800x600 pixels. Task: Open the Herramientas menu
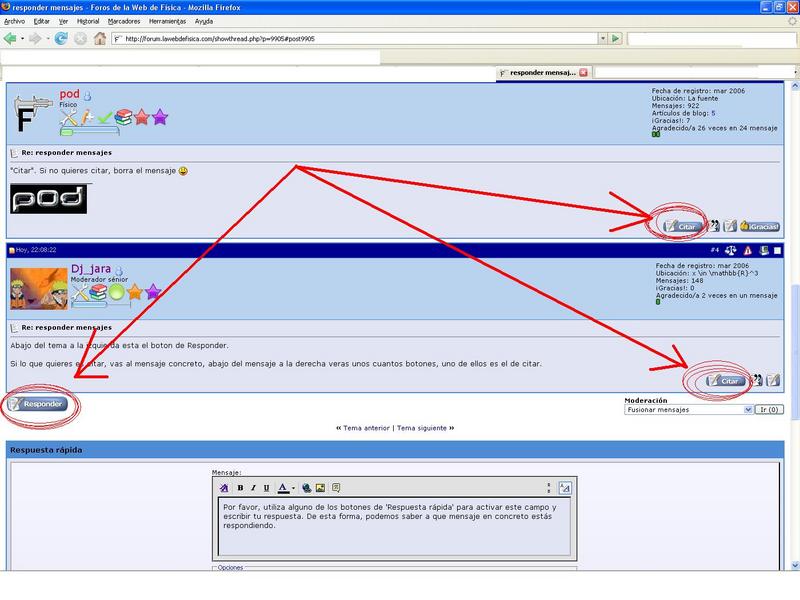[x=167, y=20]
